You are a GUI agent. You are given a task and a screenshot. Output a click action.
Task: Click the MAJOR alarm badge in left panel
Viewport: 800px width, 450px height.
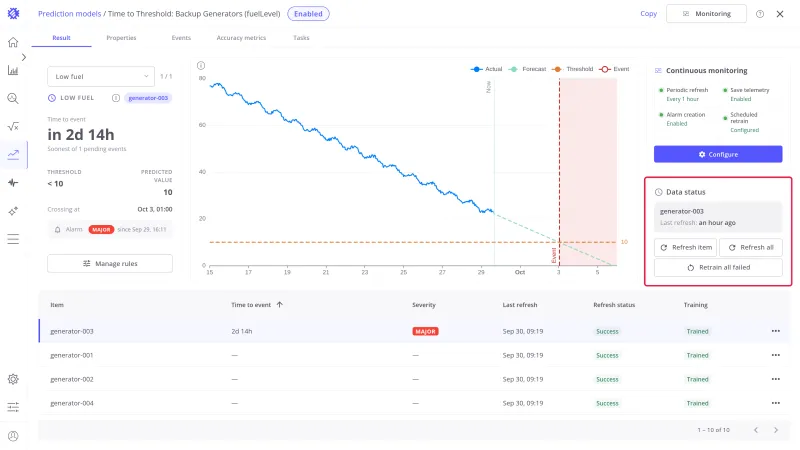101,230
